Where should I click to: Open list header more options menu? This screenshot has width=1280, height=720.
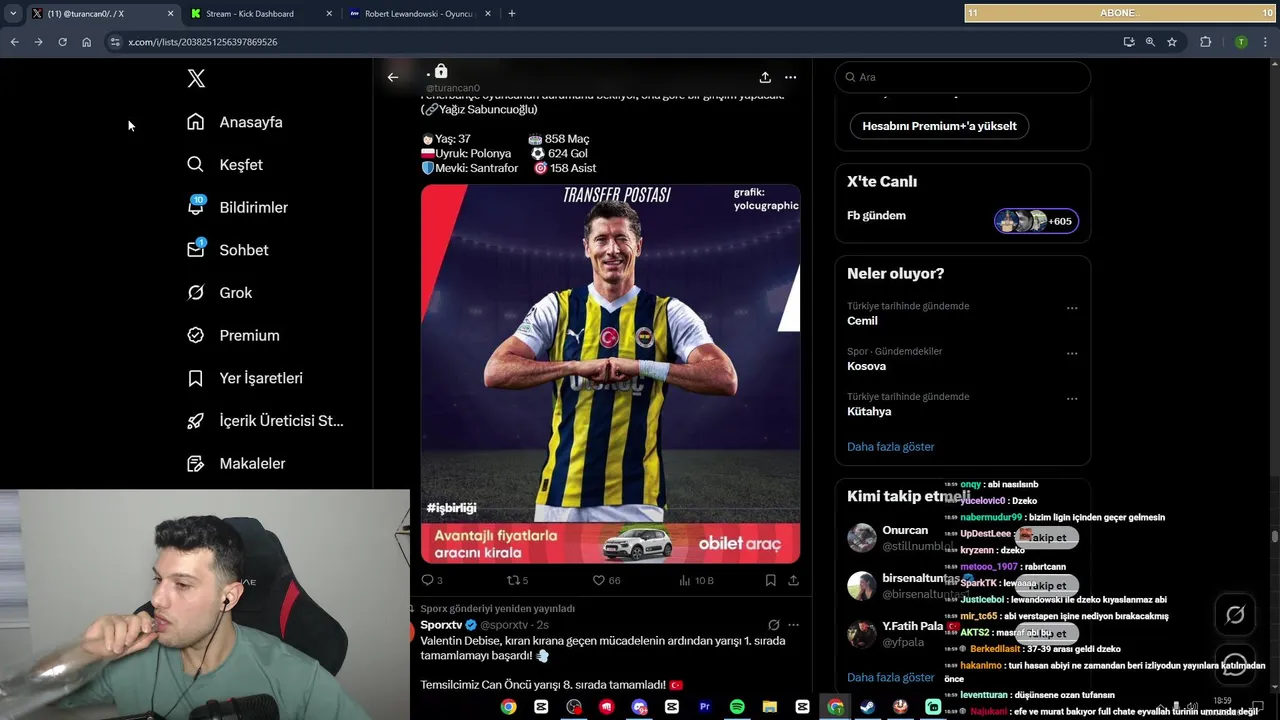[x=790, y=77]
